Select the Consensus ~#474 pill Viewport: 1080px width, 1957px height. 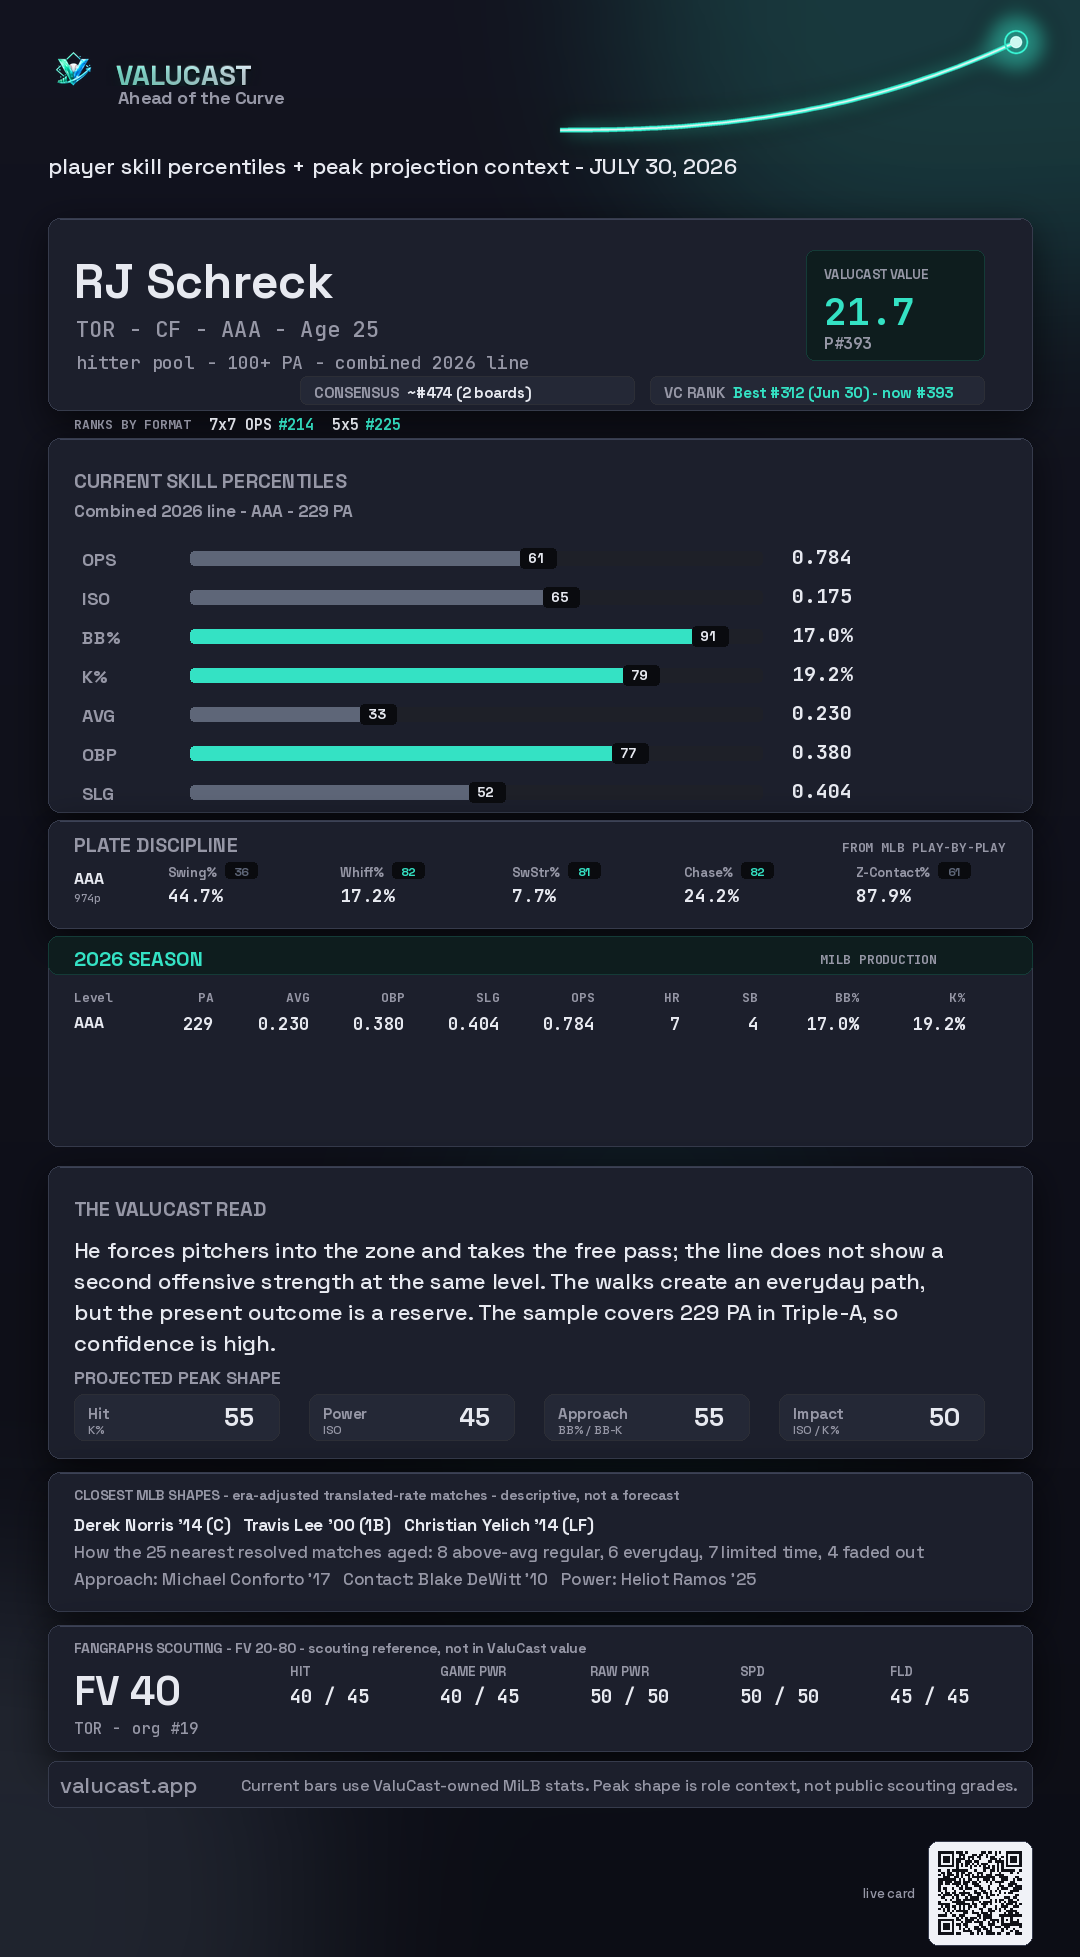(x=467, y=392)
